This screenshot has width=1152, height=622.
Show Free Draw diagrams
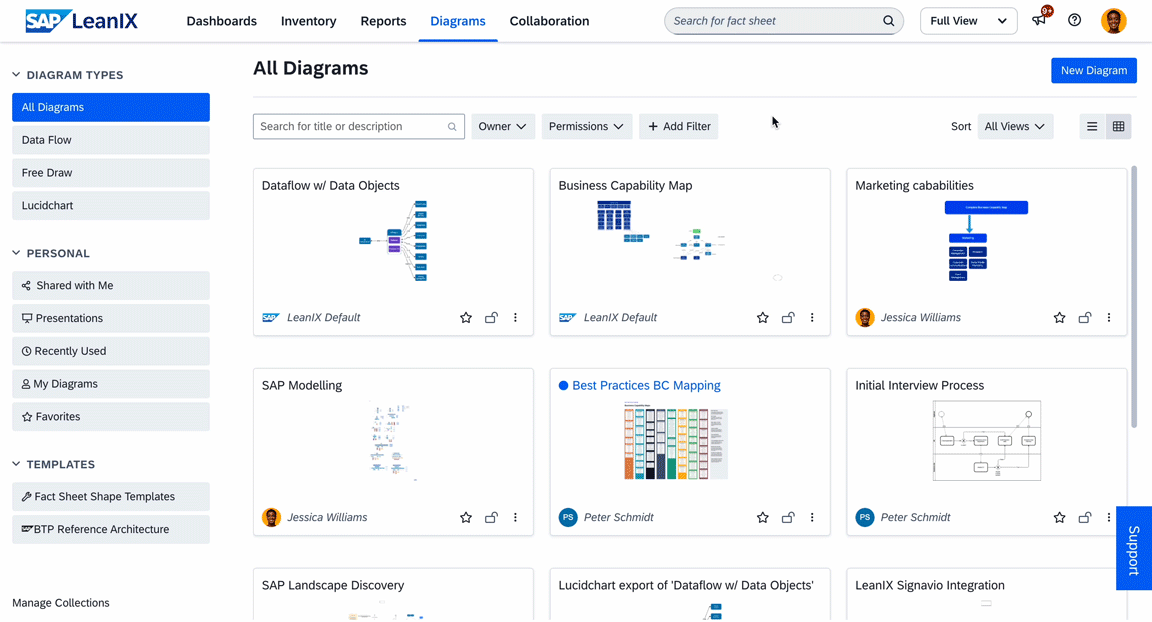(111, 173)
